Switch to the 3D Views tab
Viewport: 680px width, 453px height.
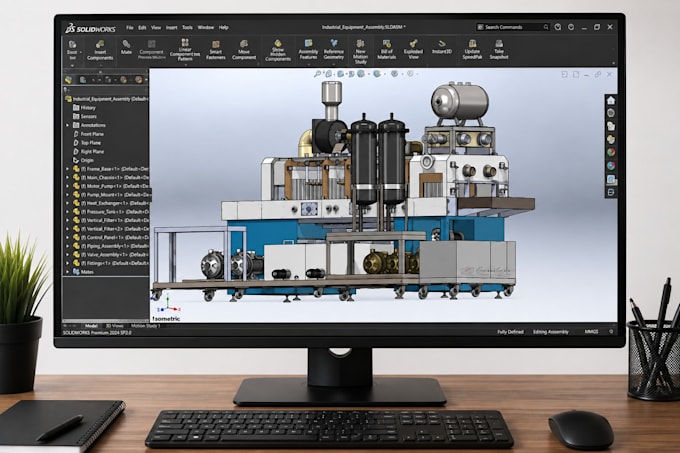[x=114, y=326]
